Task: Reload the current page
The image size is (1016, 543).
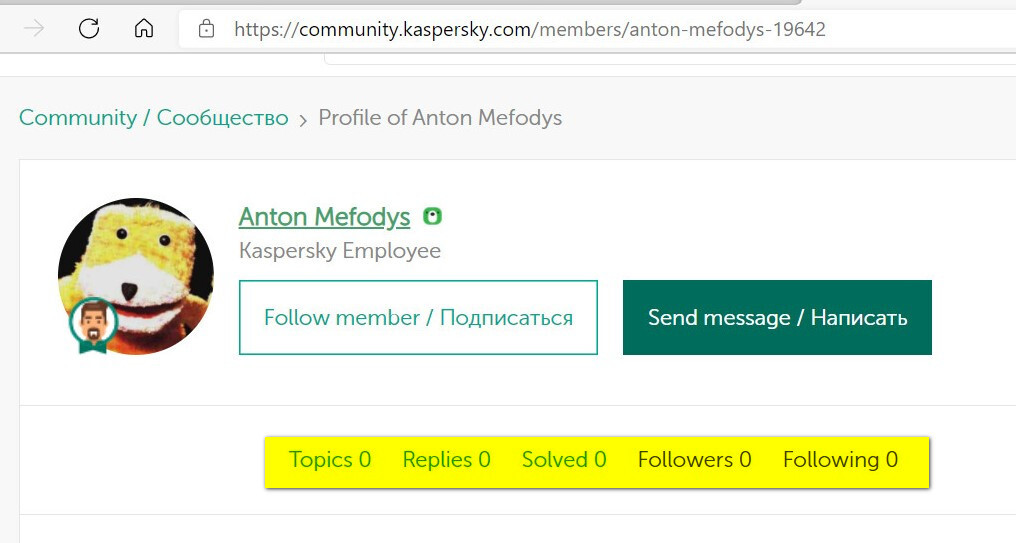Action: pyautogui.click(x=89, y=29)
